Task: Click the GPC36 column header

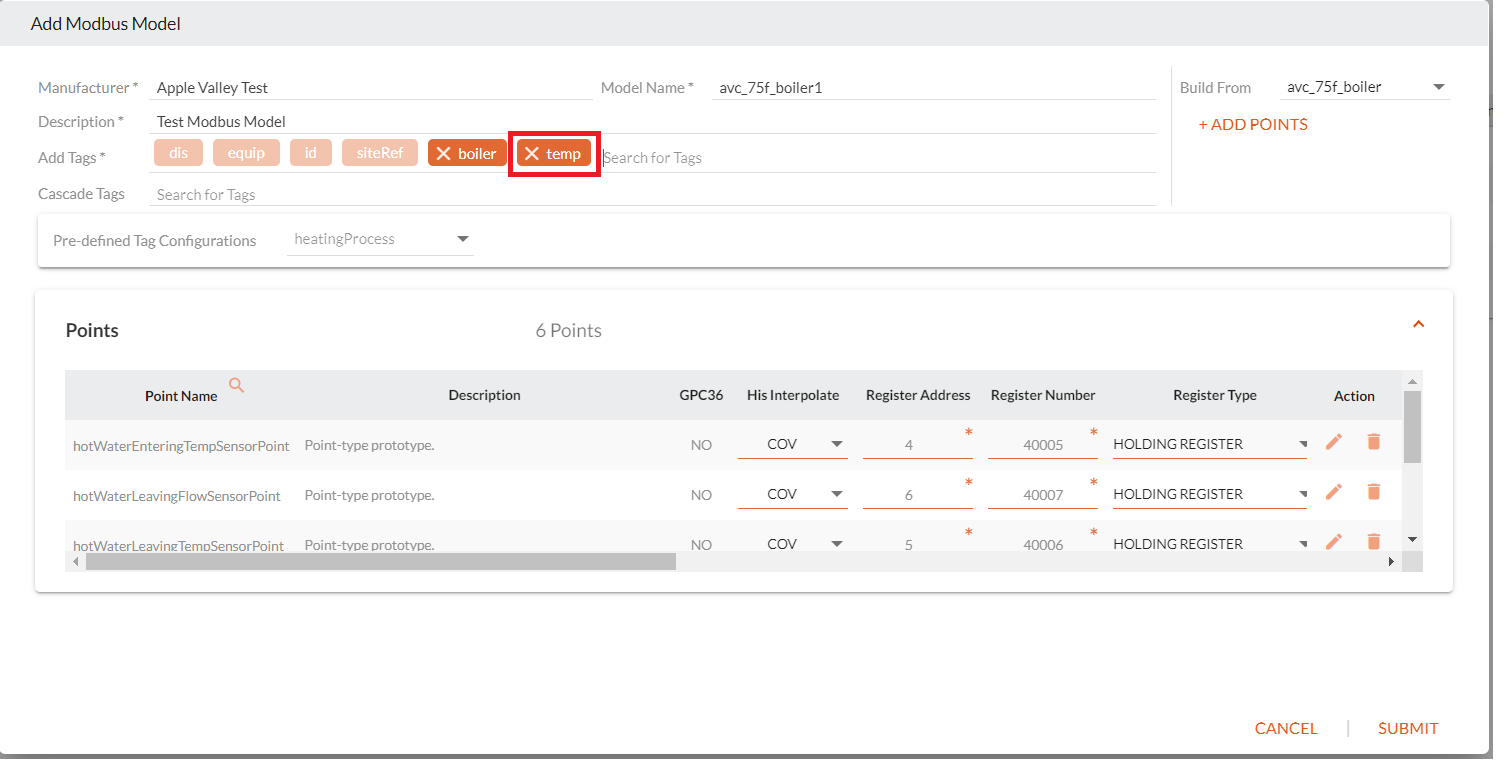Action: pos(701,395)
